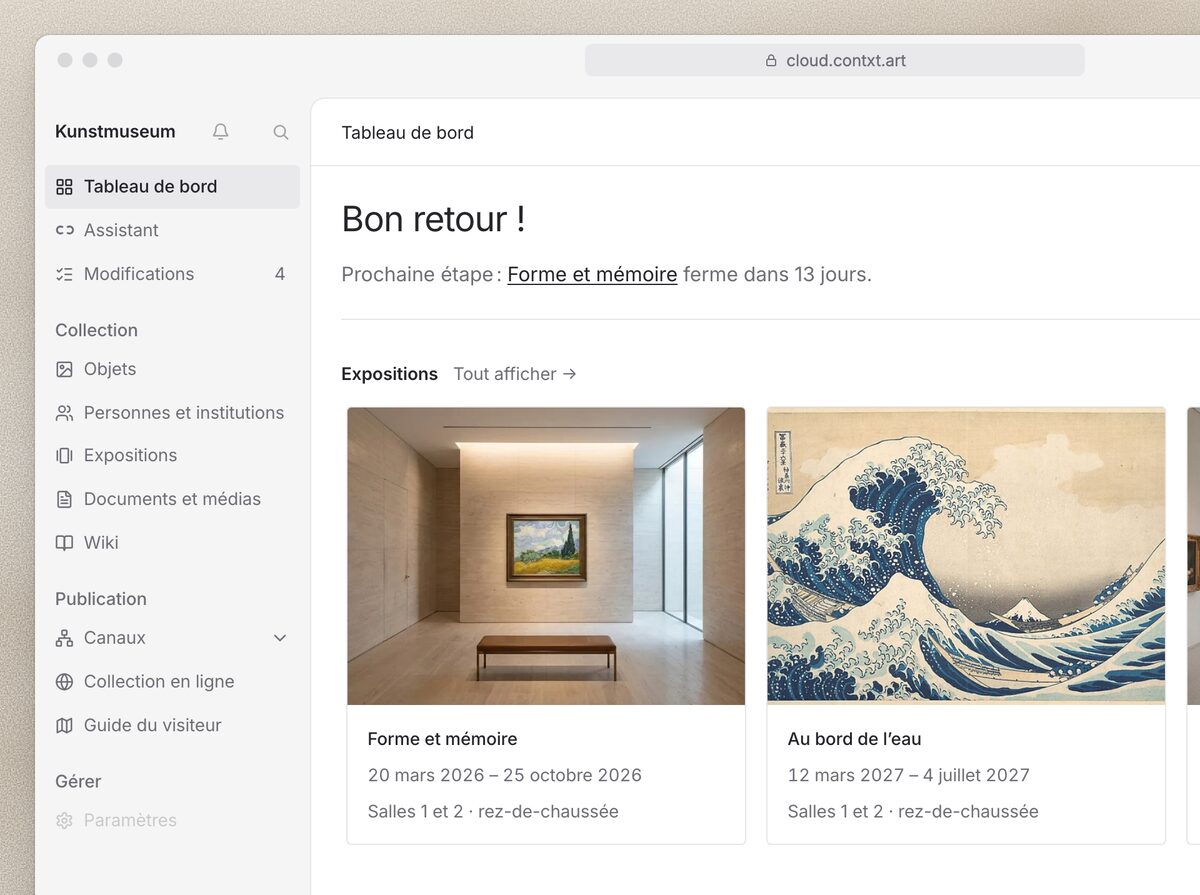Click the cloud.contxt.art address bar
The width and height of the screenshot is (1200, 895).
point(835,60)
